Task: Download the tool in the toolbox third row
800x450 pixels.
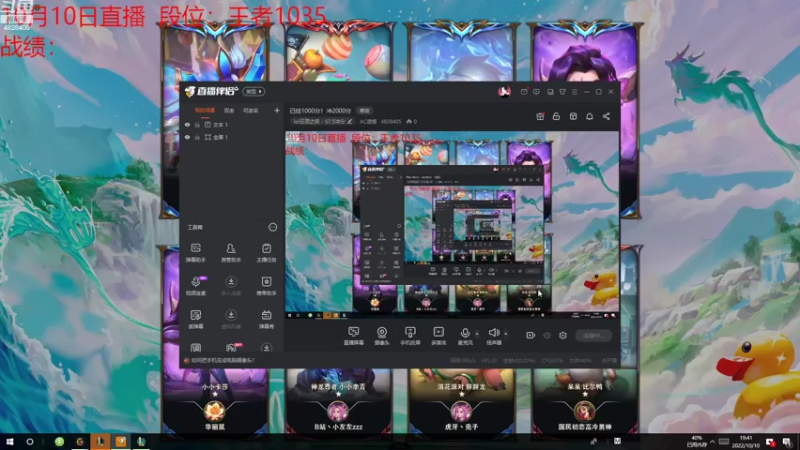Action: (x=231, y=319)
